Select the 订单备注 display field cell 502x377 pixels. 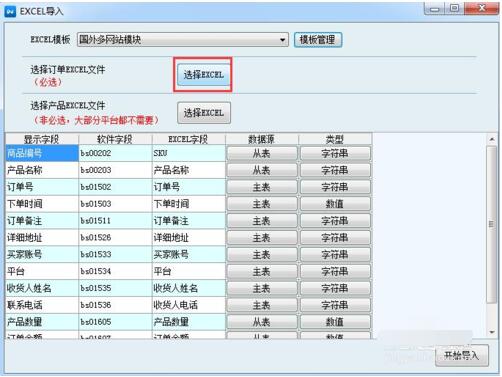tap(42, 221)
